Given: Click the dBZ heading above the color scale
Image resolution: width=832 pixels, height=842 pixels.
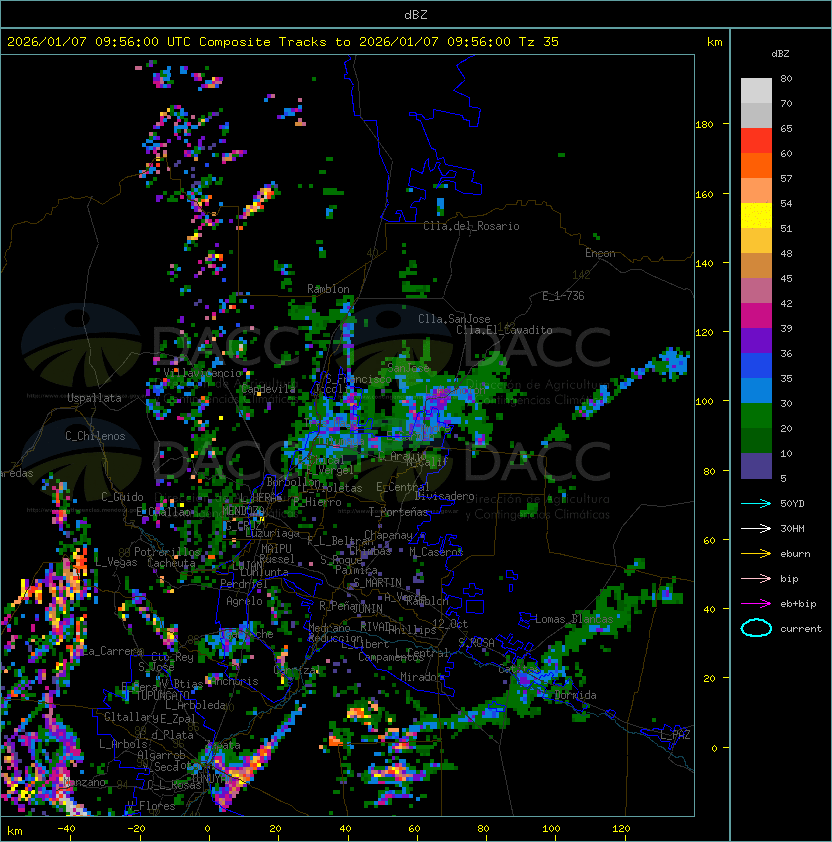Looking at the screenshot, I should [780, 54].
